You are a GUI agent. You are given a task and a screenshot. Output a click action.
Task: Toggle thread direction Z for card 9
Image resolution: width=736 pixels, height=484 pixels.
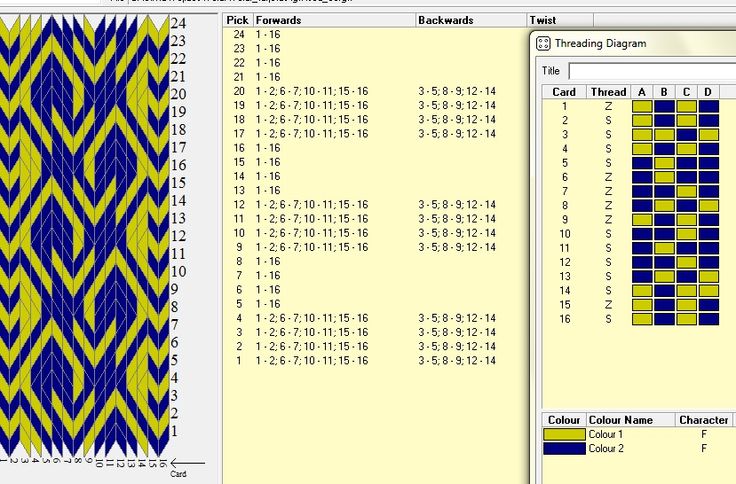[608, 220]
